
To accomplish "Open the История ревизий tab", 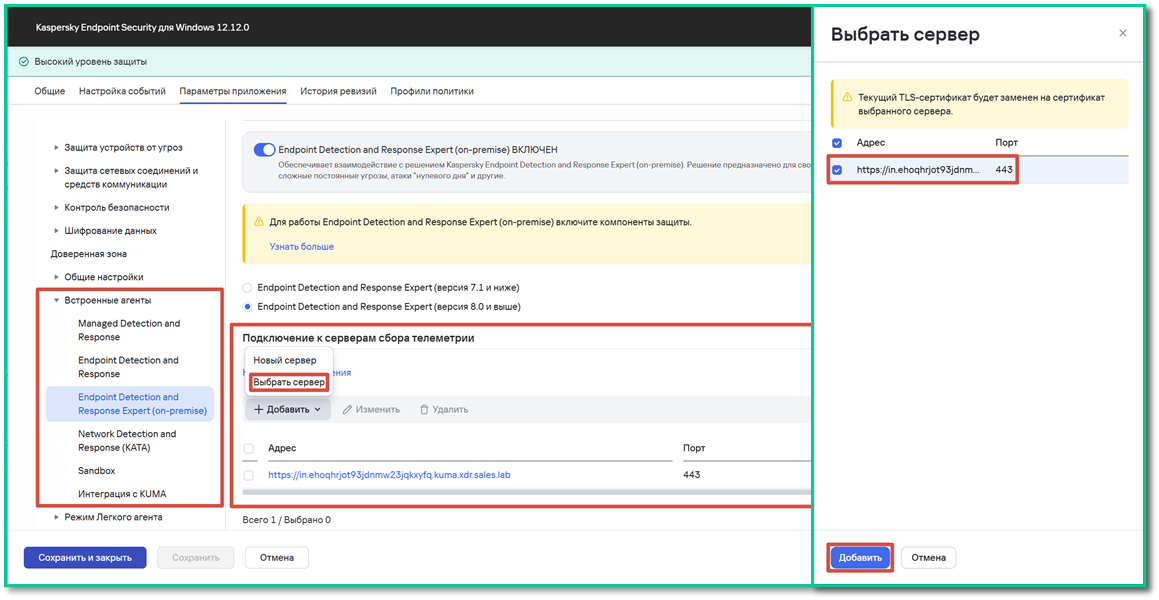I will (x=339, y=92).
